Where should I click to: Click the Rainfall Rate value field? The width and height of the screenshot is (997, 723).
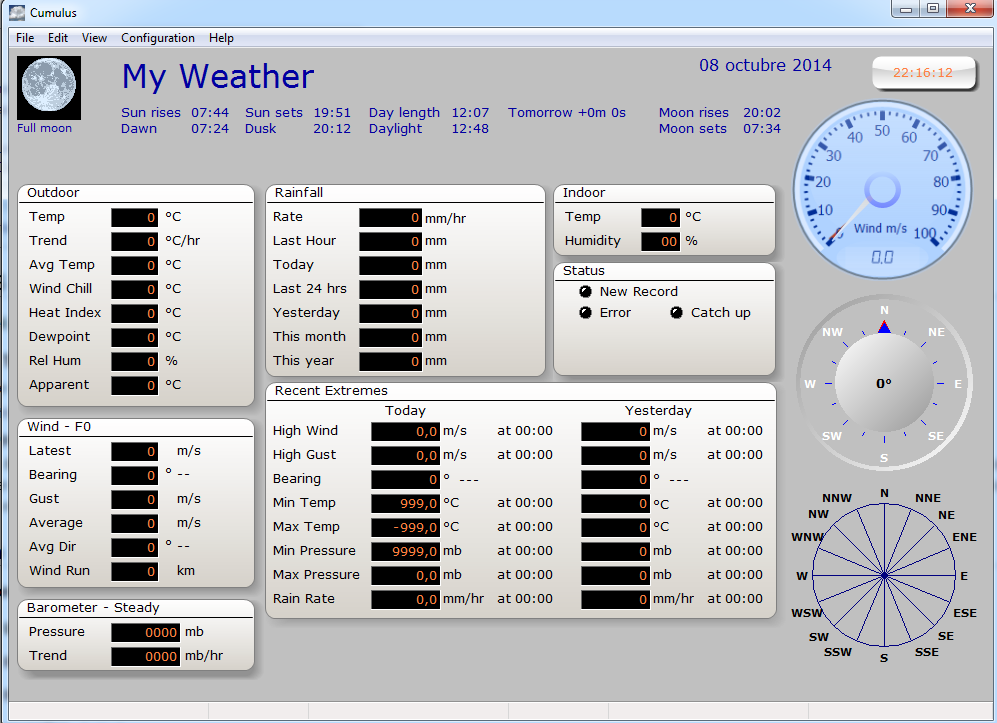pyautogui.click(x=390, y=217)
